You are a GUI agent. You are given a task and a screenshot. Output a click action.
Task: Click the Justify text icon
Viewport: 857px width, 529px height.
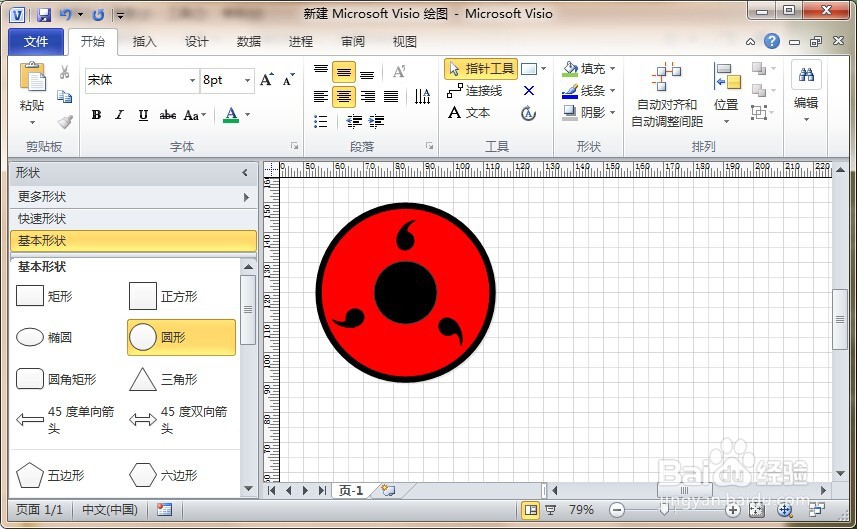click(391, 97)
